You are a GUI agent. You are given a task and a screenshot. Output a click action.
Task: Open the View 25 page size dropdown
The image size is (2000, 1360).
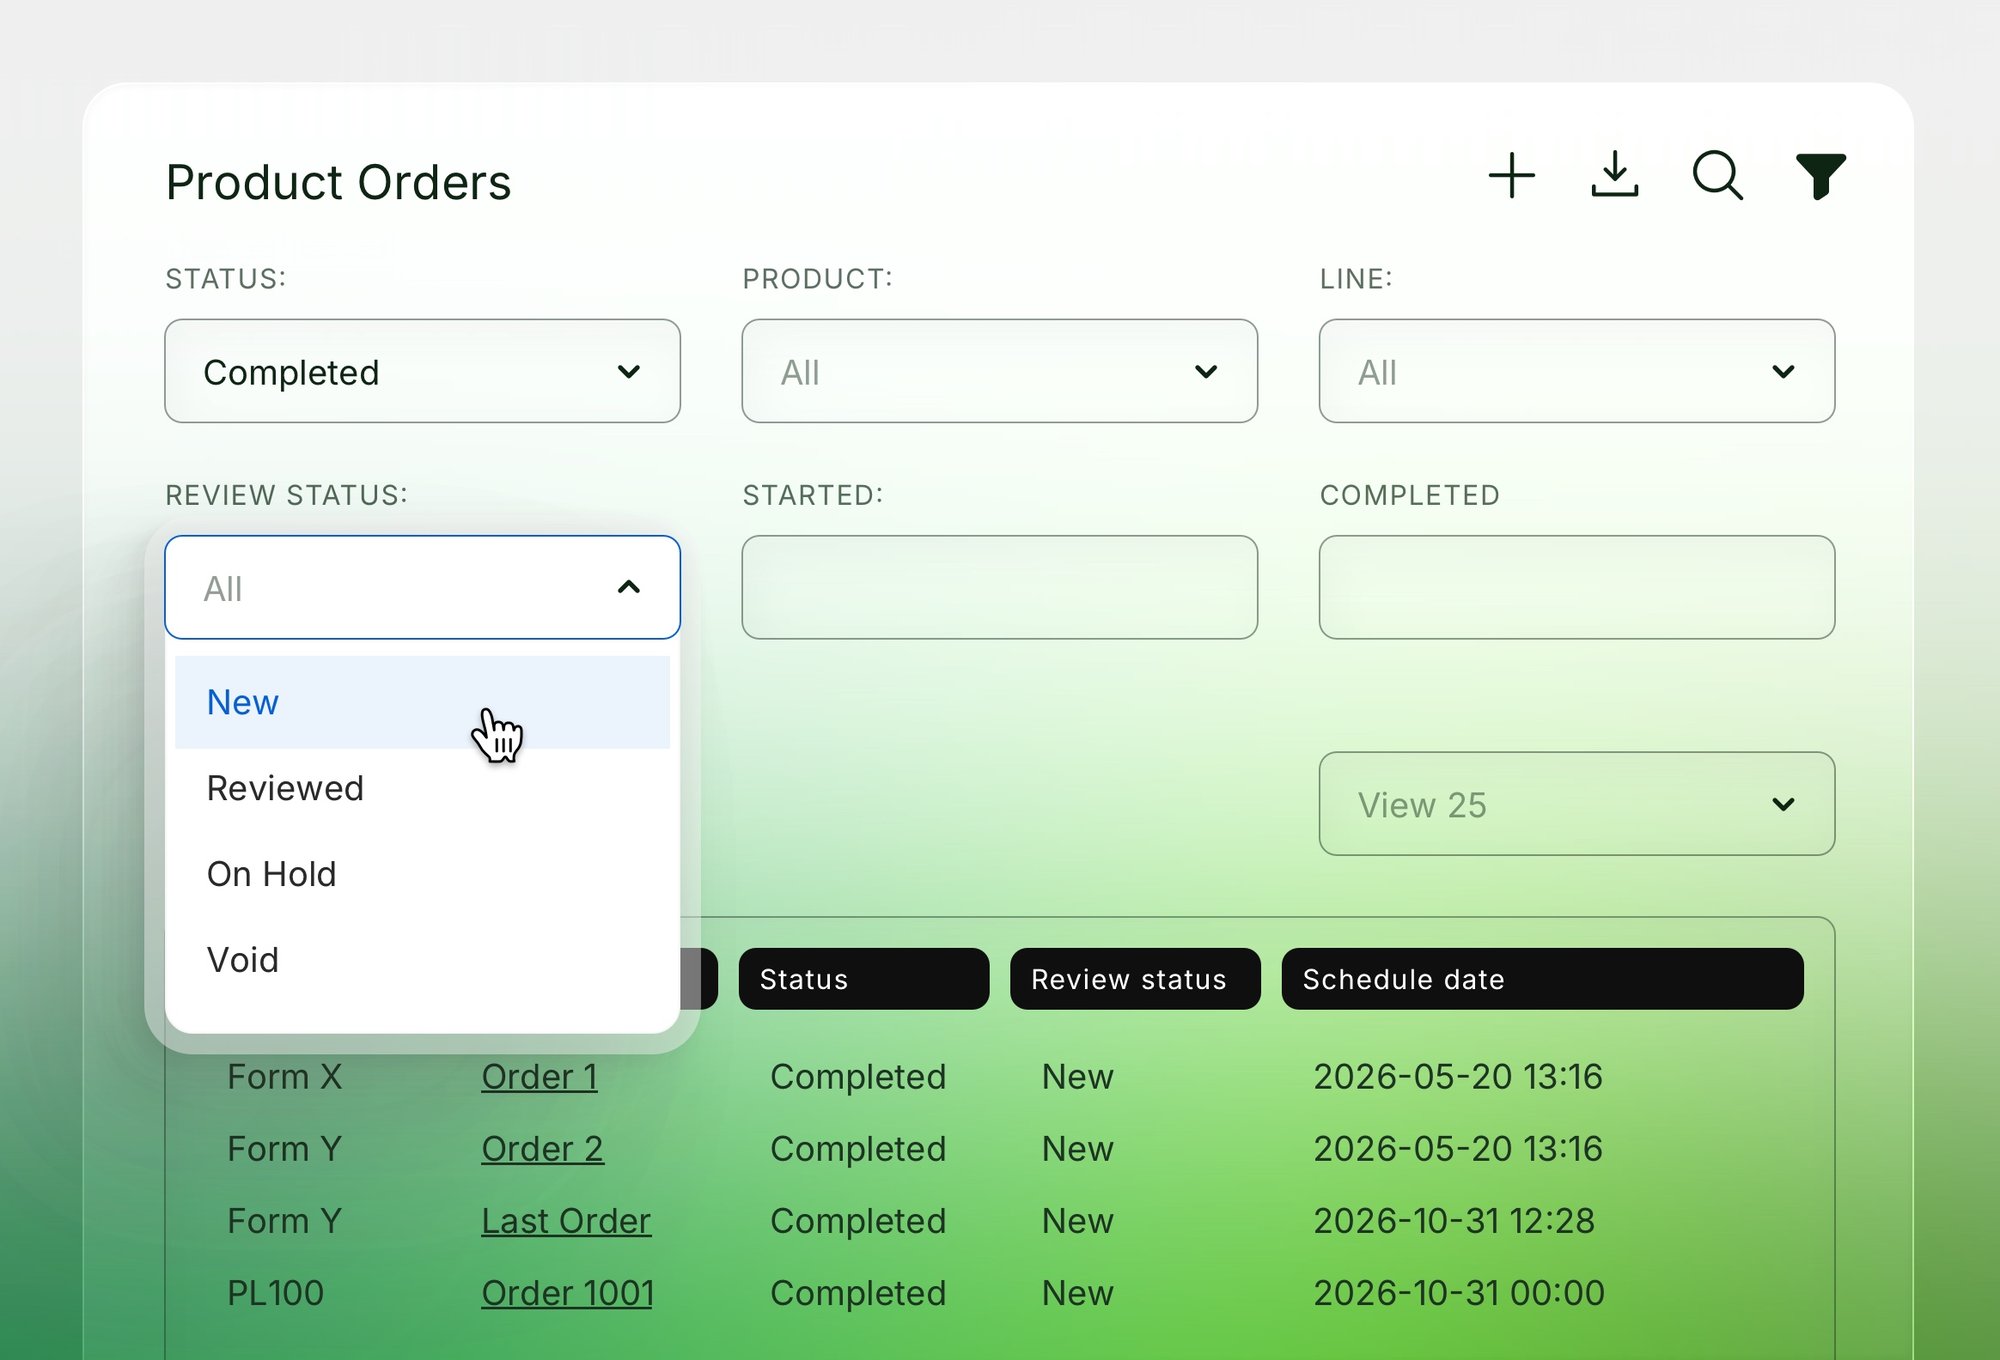1576,803
